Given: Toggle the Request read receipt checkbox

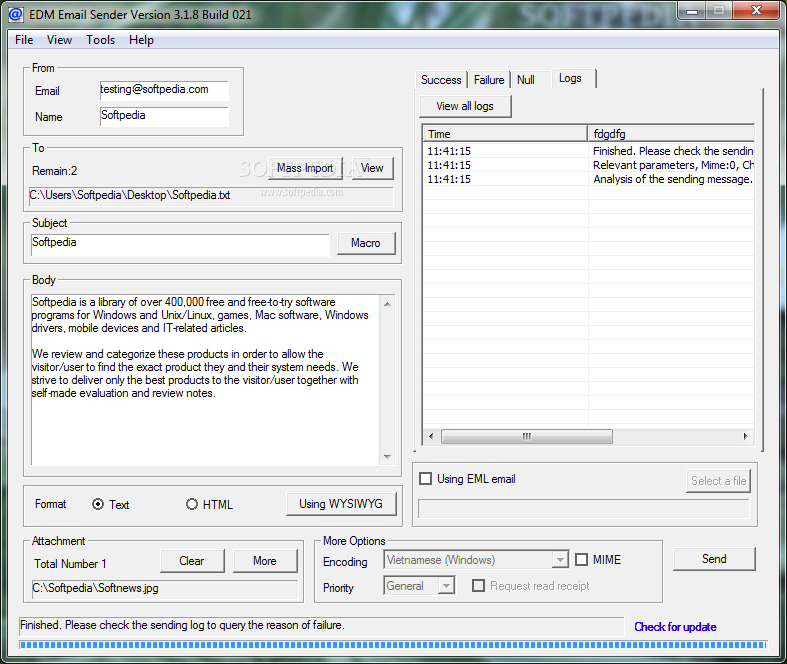Looking at the screenshot, I should pyautogui.click(x=478, y=586).
